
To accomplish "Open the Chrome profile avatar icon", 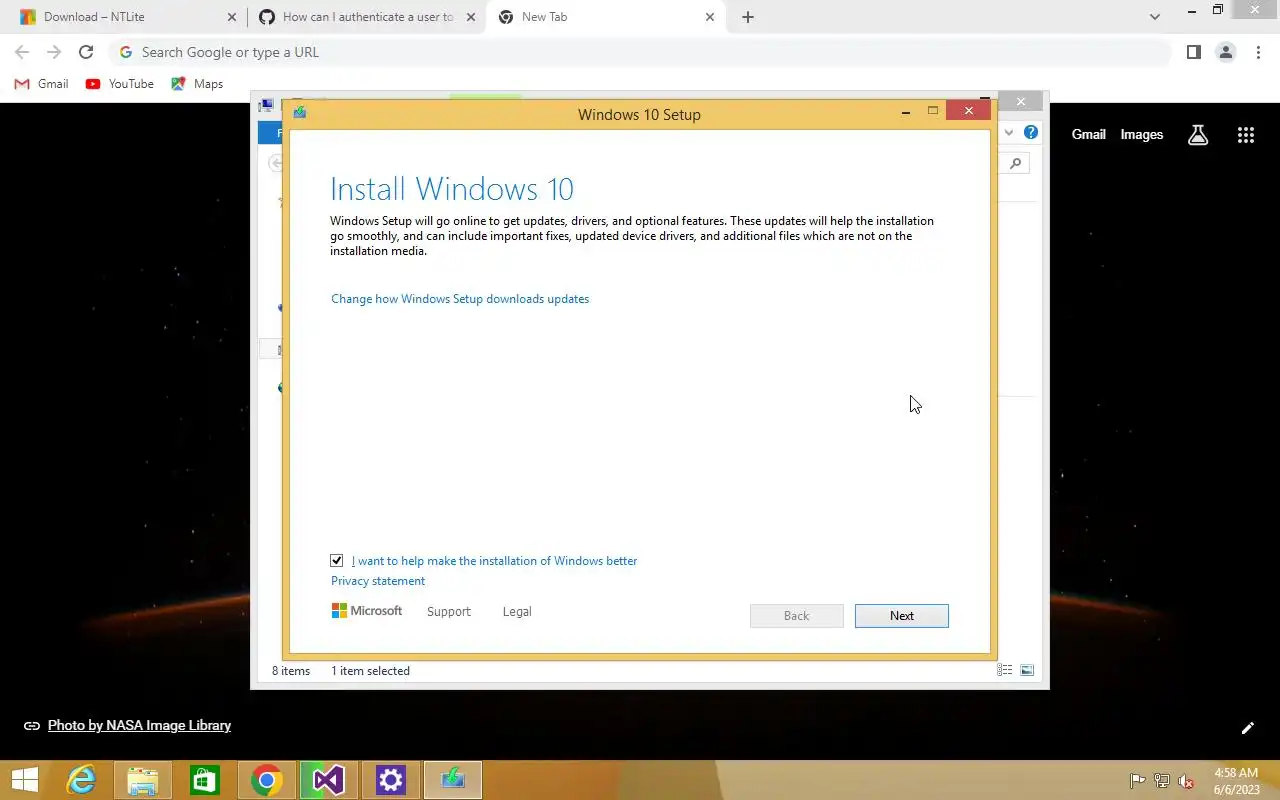I will tap(1225, 52).
